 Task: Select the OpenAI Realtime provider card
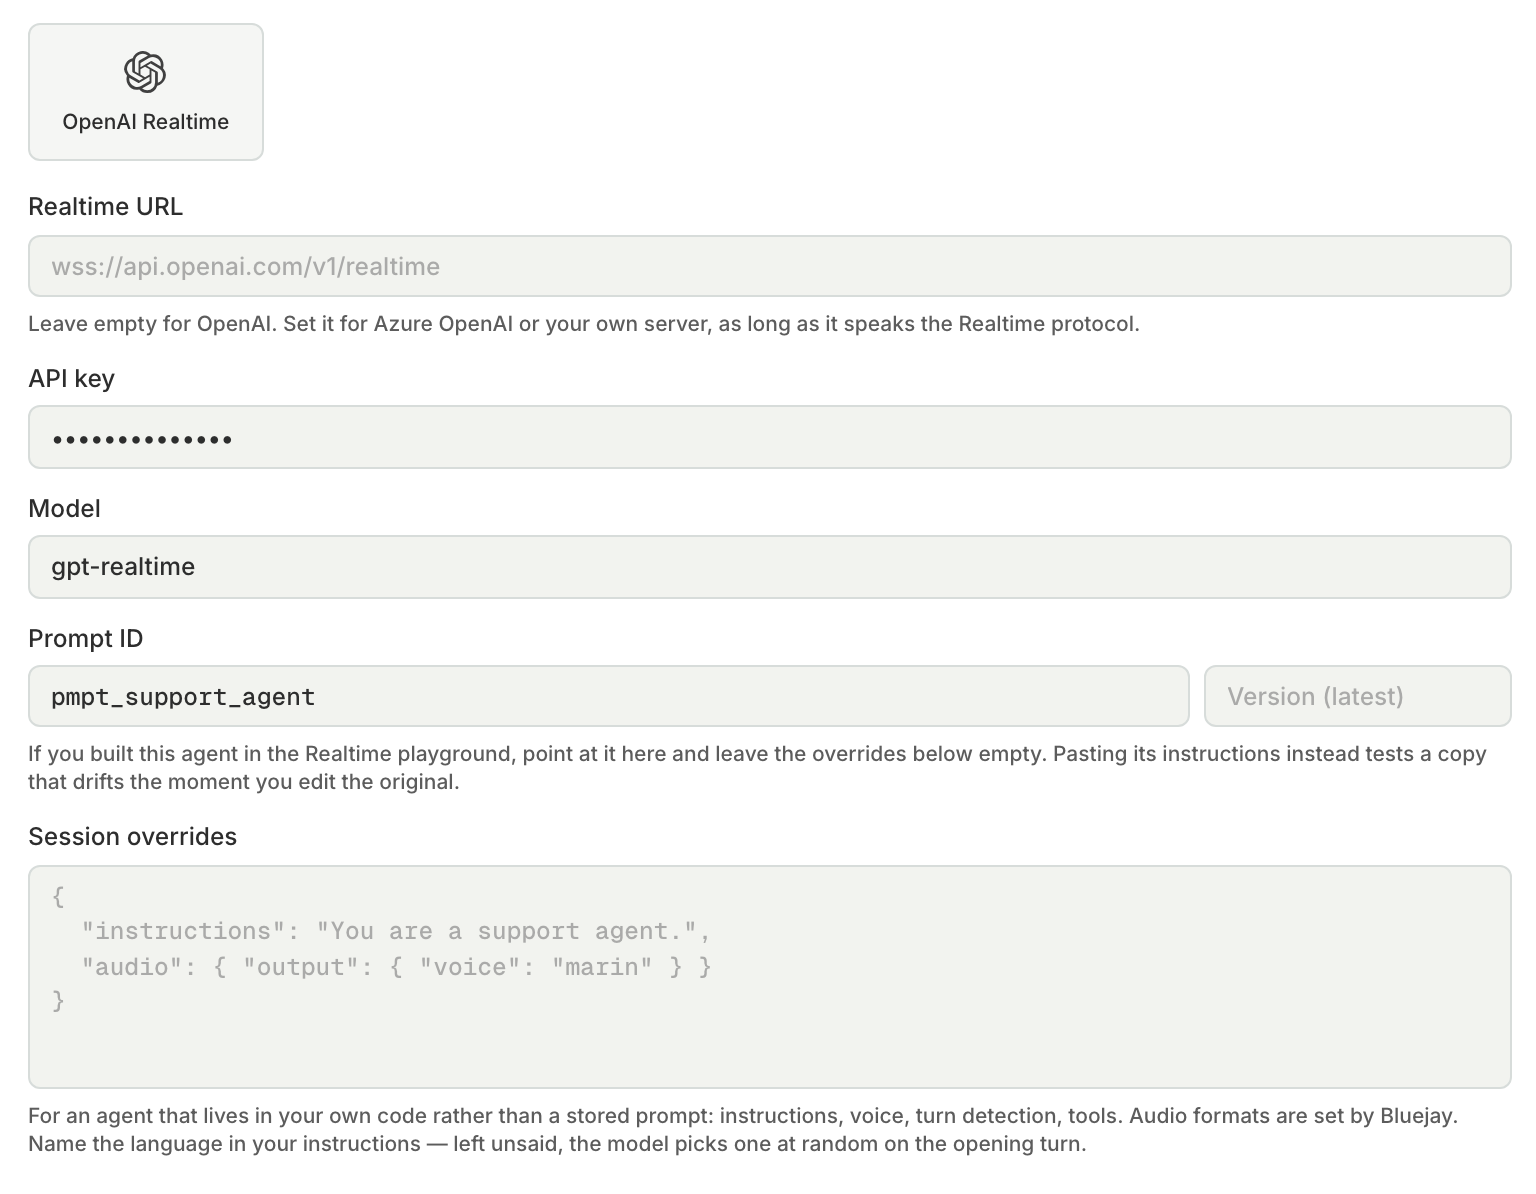coord(146,92)
